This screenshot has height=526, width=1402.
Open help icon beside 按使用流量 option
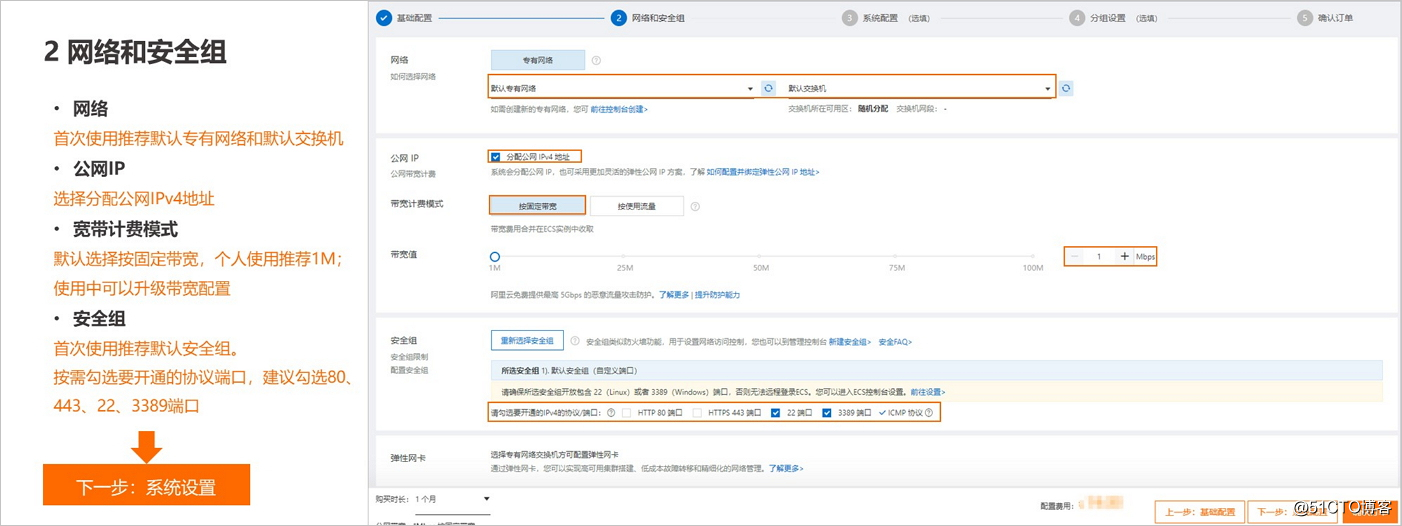pyautogui.click(x=695, y=206)
